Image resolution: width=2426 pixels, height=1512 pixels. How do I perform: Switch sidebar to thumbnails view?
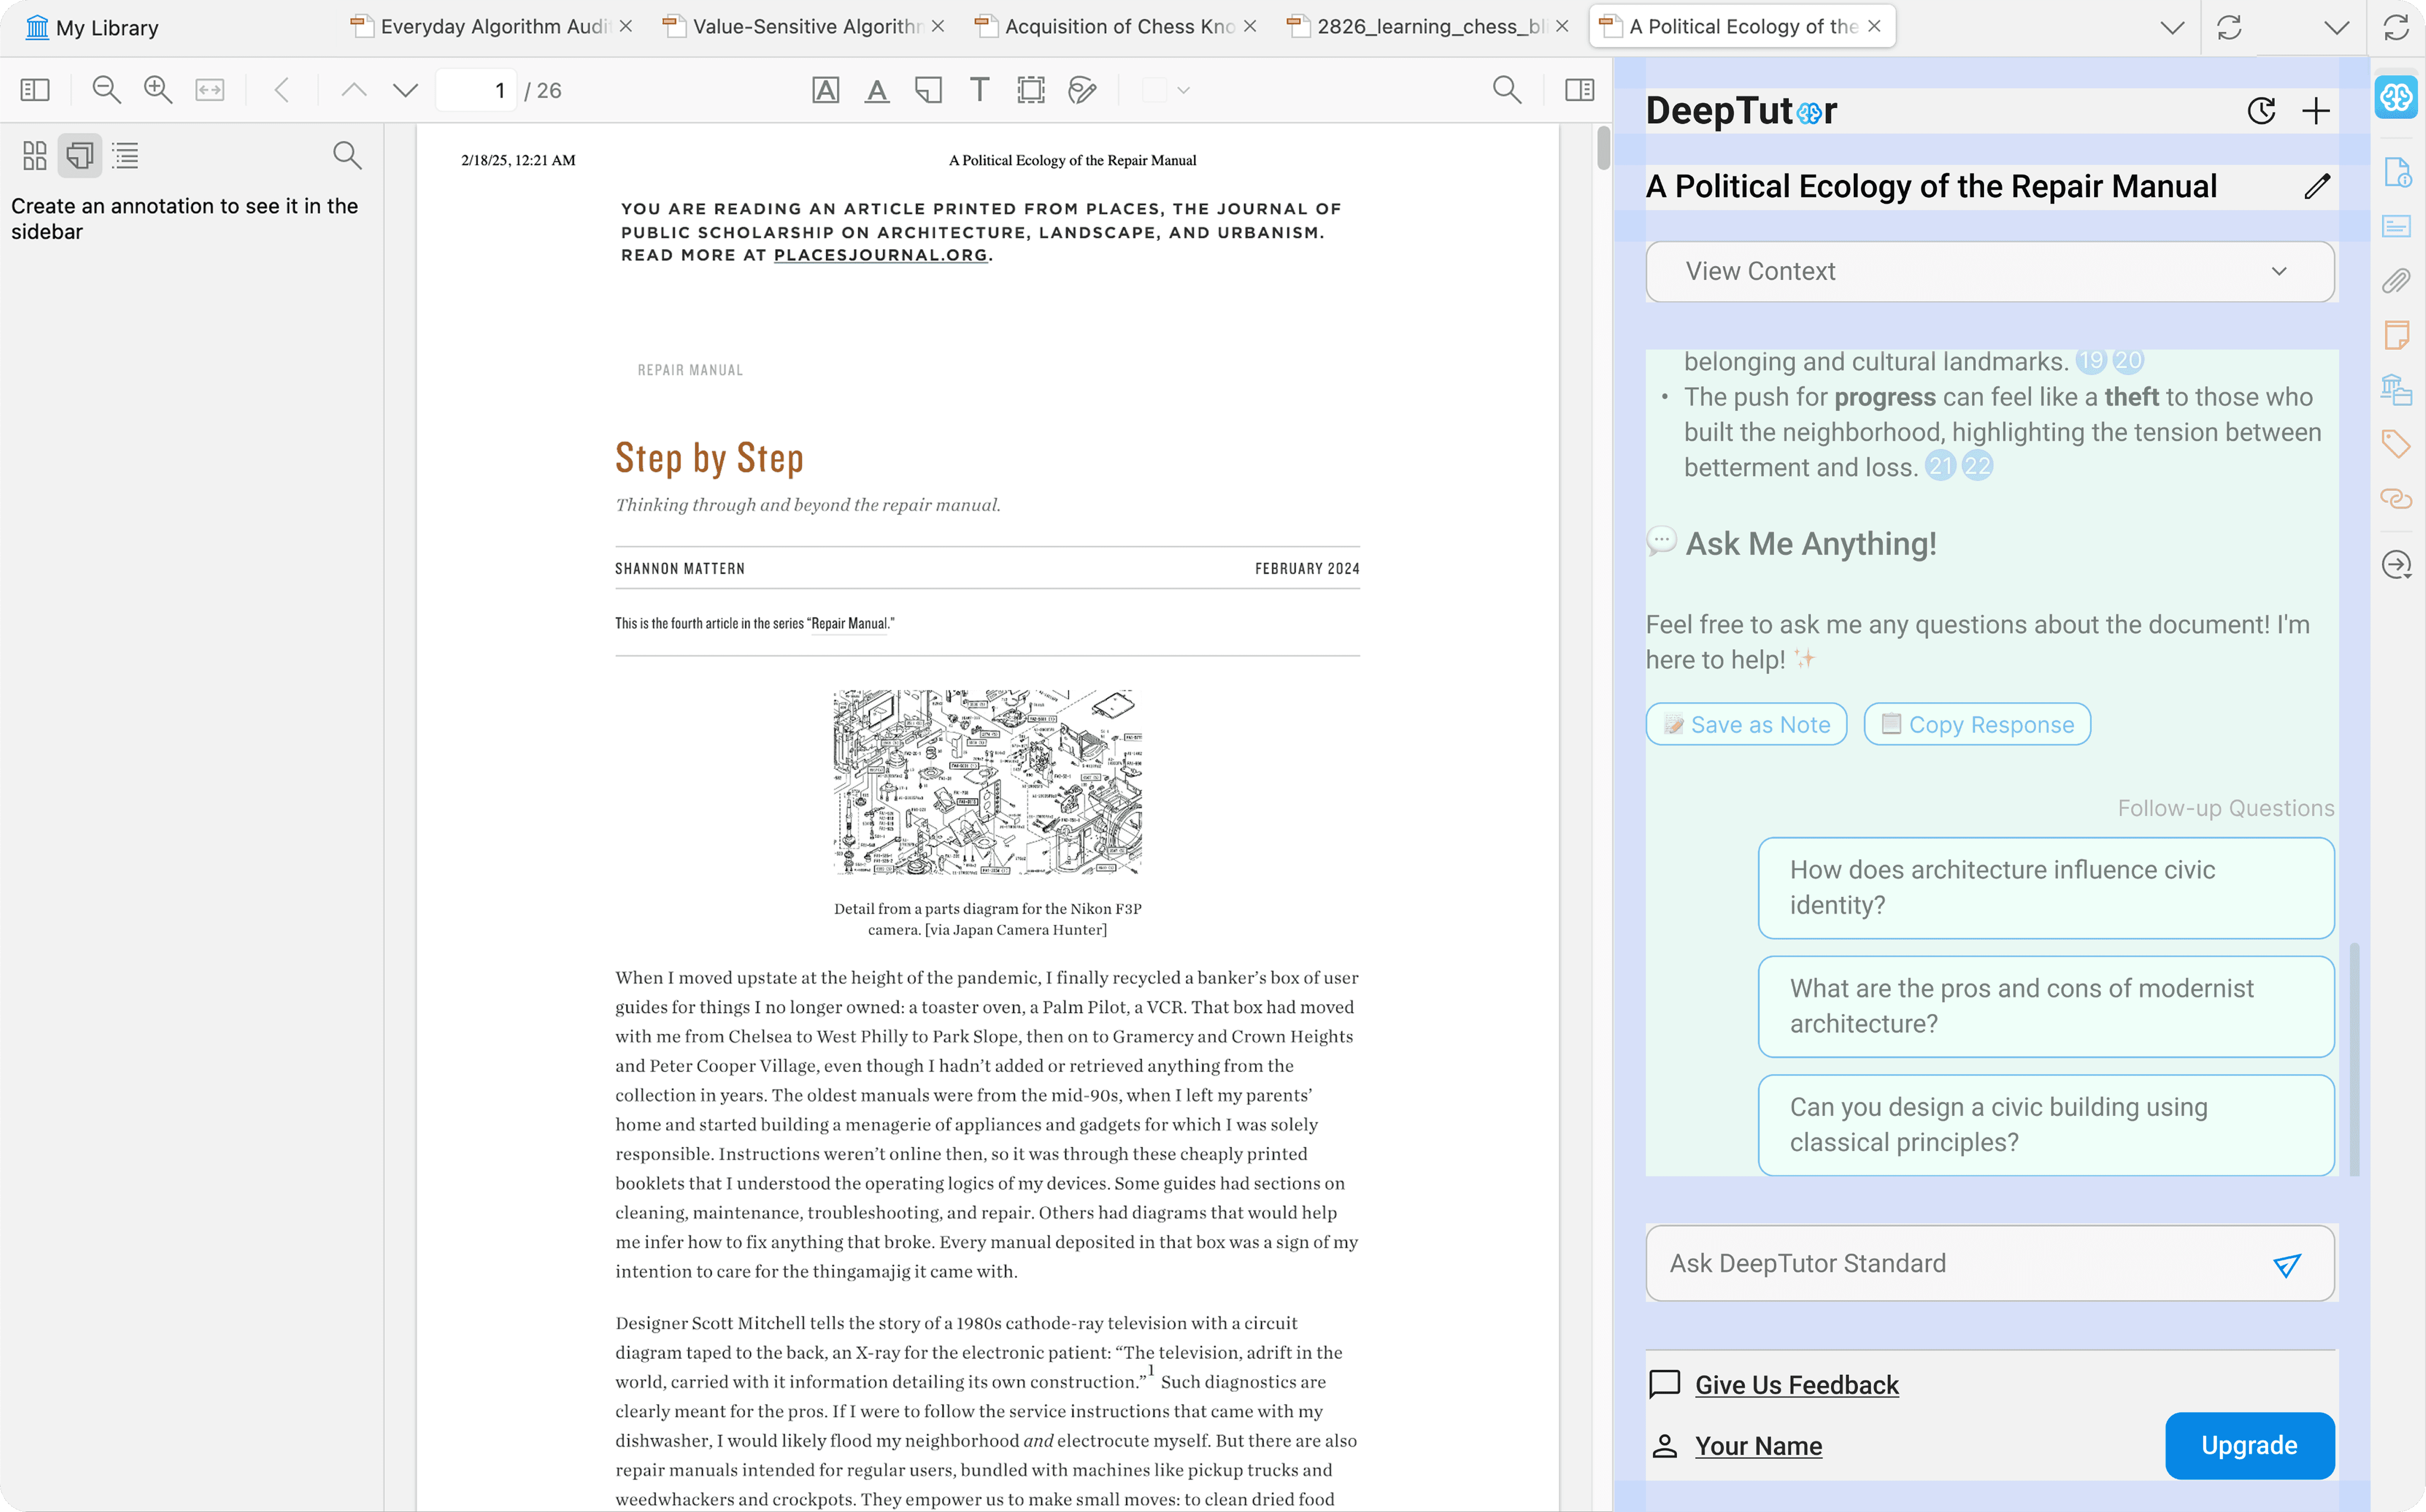[35, 155]
